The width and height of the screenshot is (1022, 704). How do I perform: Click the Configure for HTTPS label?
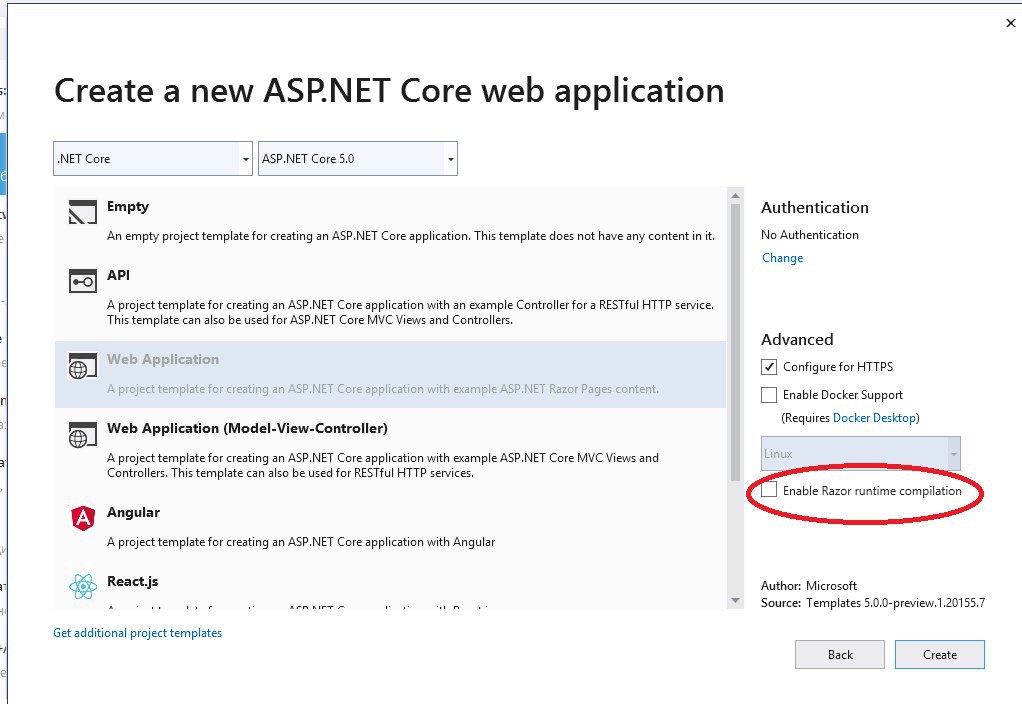point(838,366)
